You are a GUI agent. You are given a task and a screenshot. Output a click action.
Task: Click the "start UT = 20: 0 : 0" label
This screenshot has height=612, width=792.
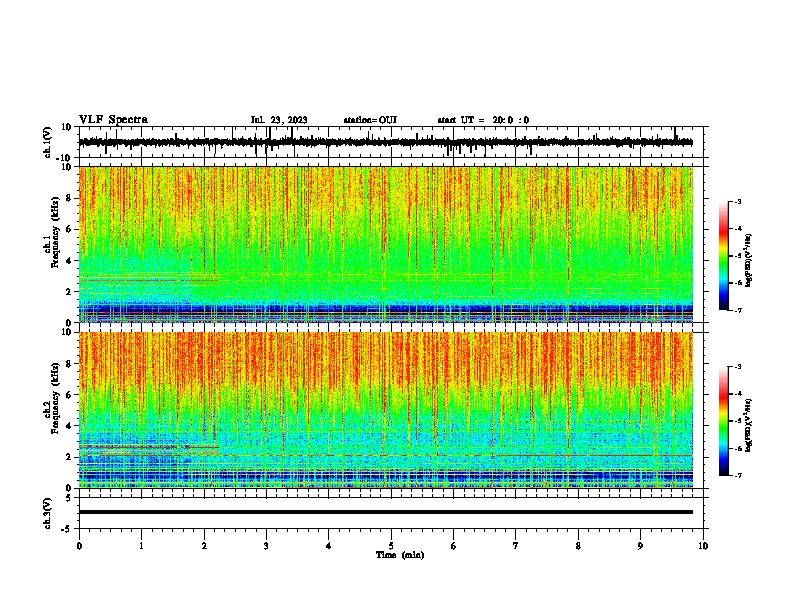(483, 120)
